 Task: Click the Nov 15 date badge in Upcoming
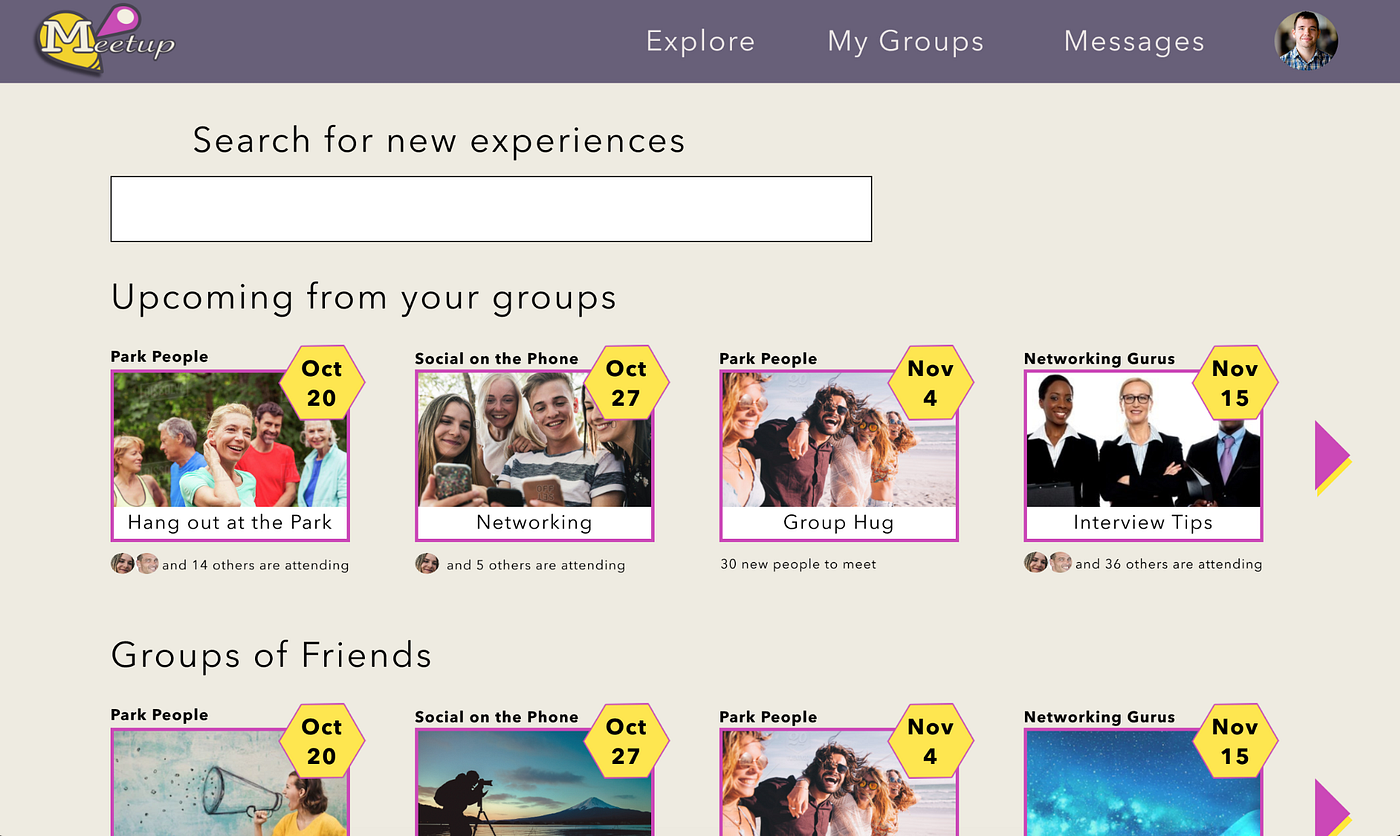1235,383
